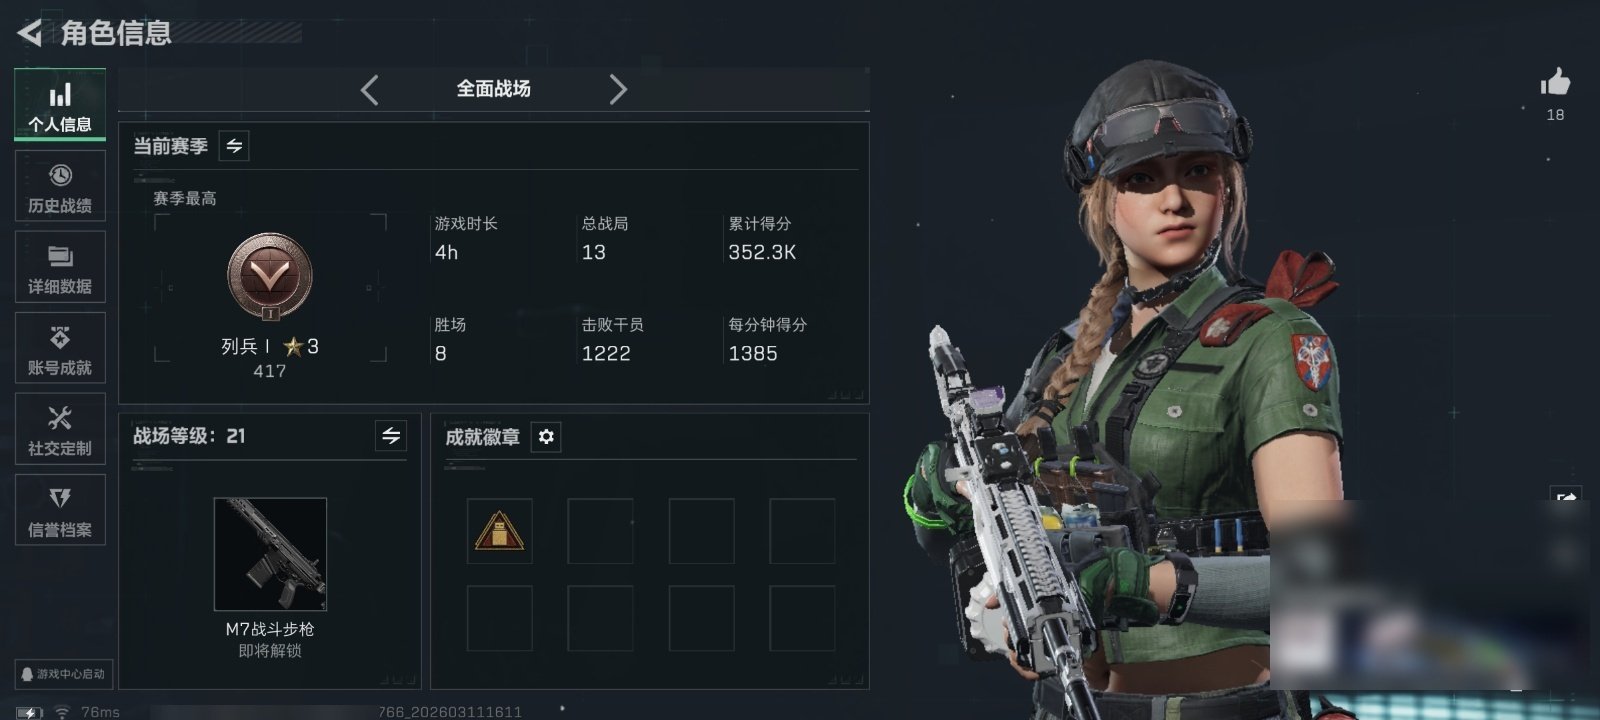Toggle the 当前赛季 season swap icon
The image size is (1600, 720).
click(x=234, y=146)
